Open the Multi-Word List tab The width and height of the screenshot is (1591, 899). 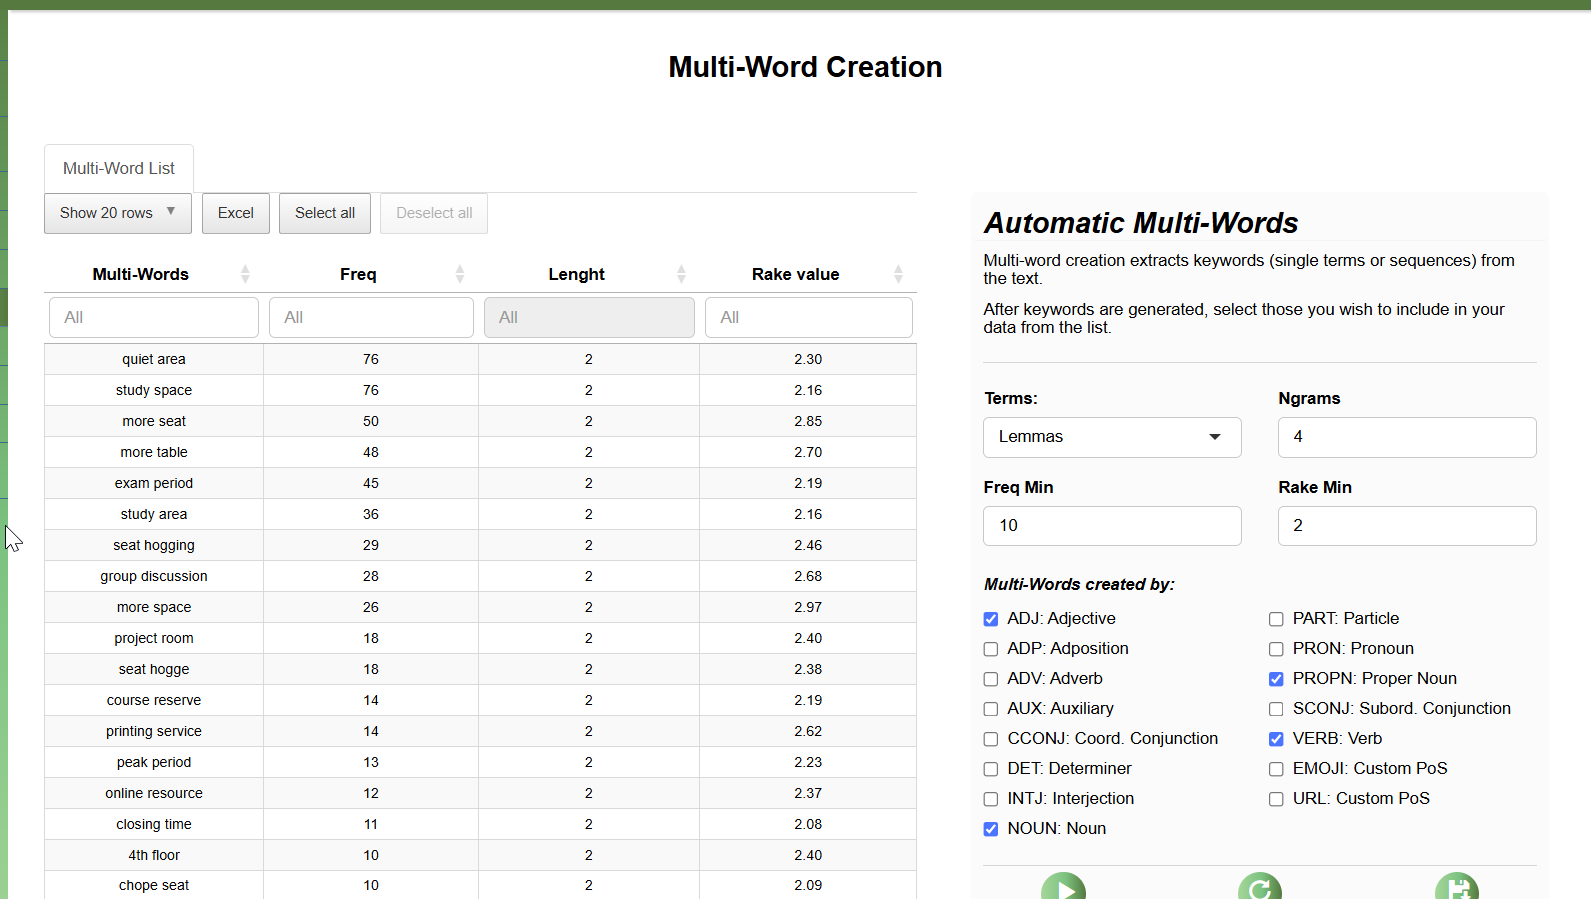119,168
